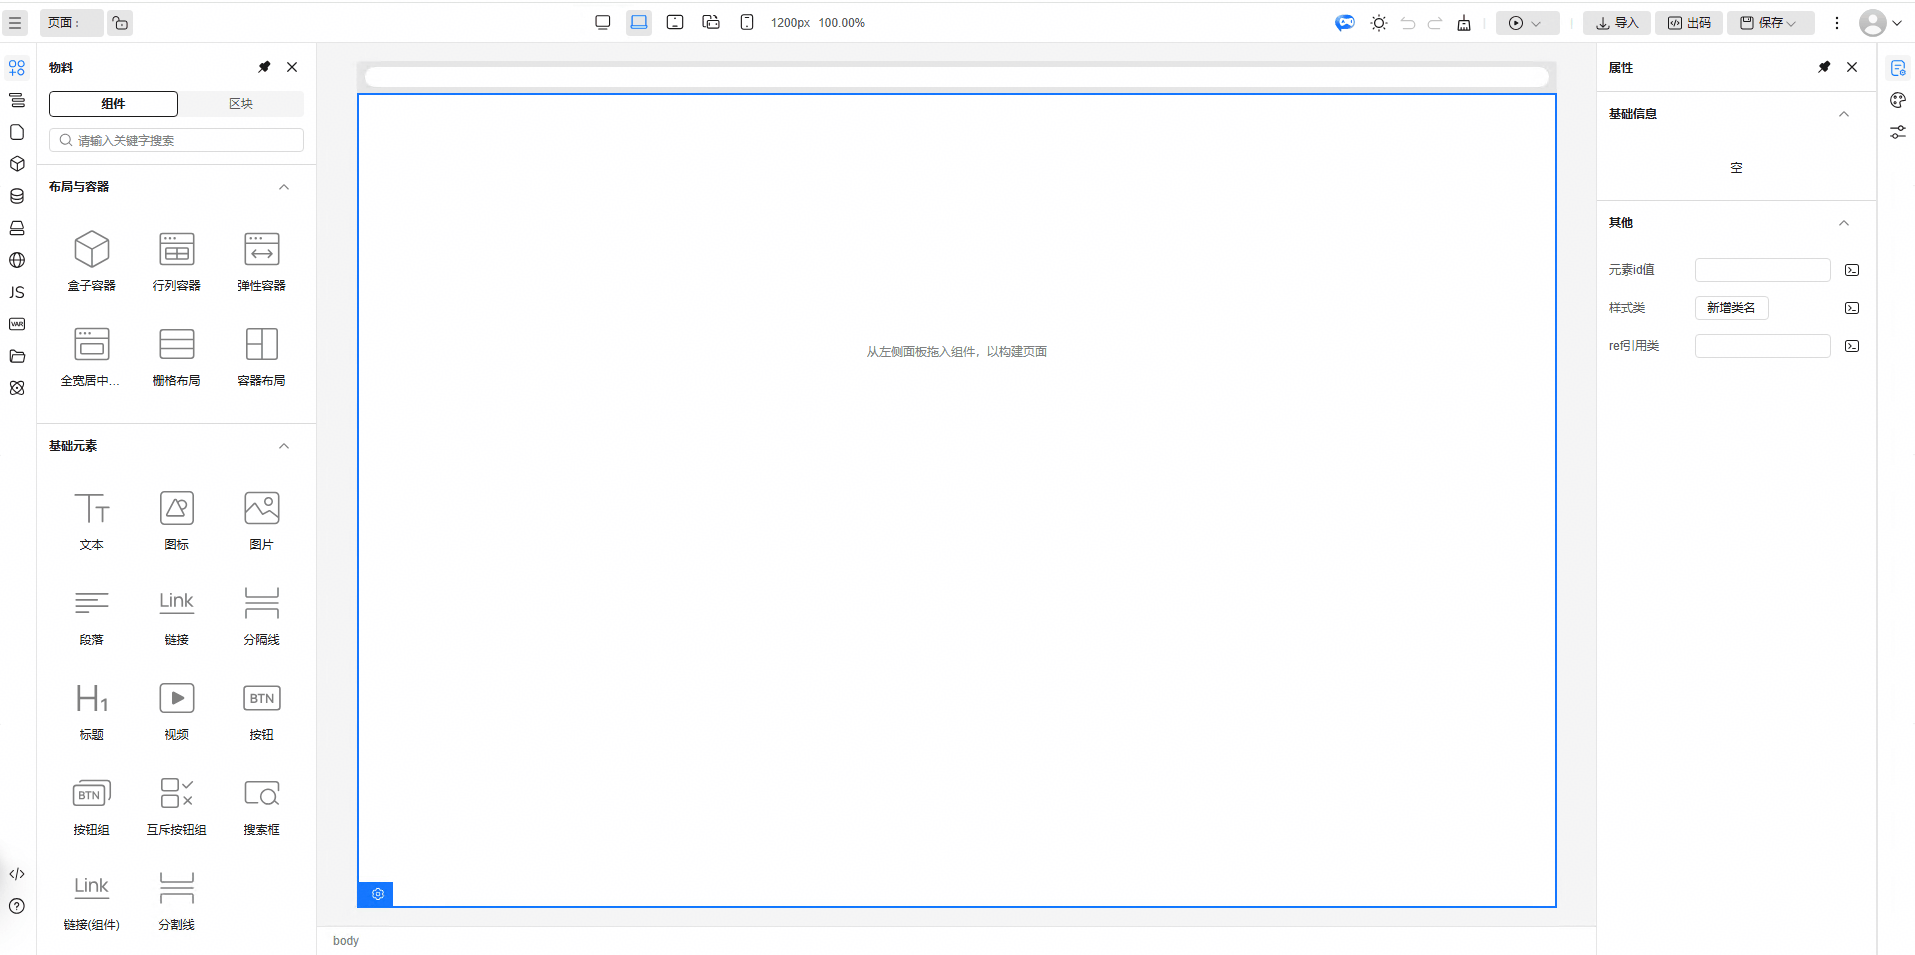Select the 图片 image component
This screenshot has height=955, width=1915.
262,519
